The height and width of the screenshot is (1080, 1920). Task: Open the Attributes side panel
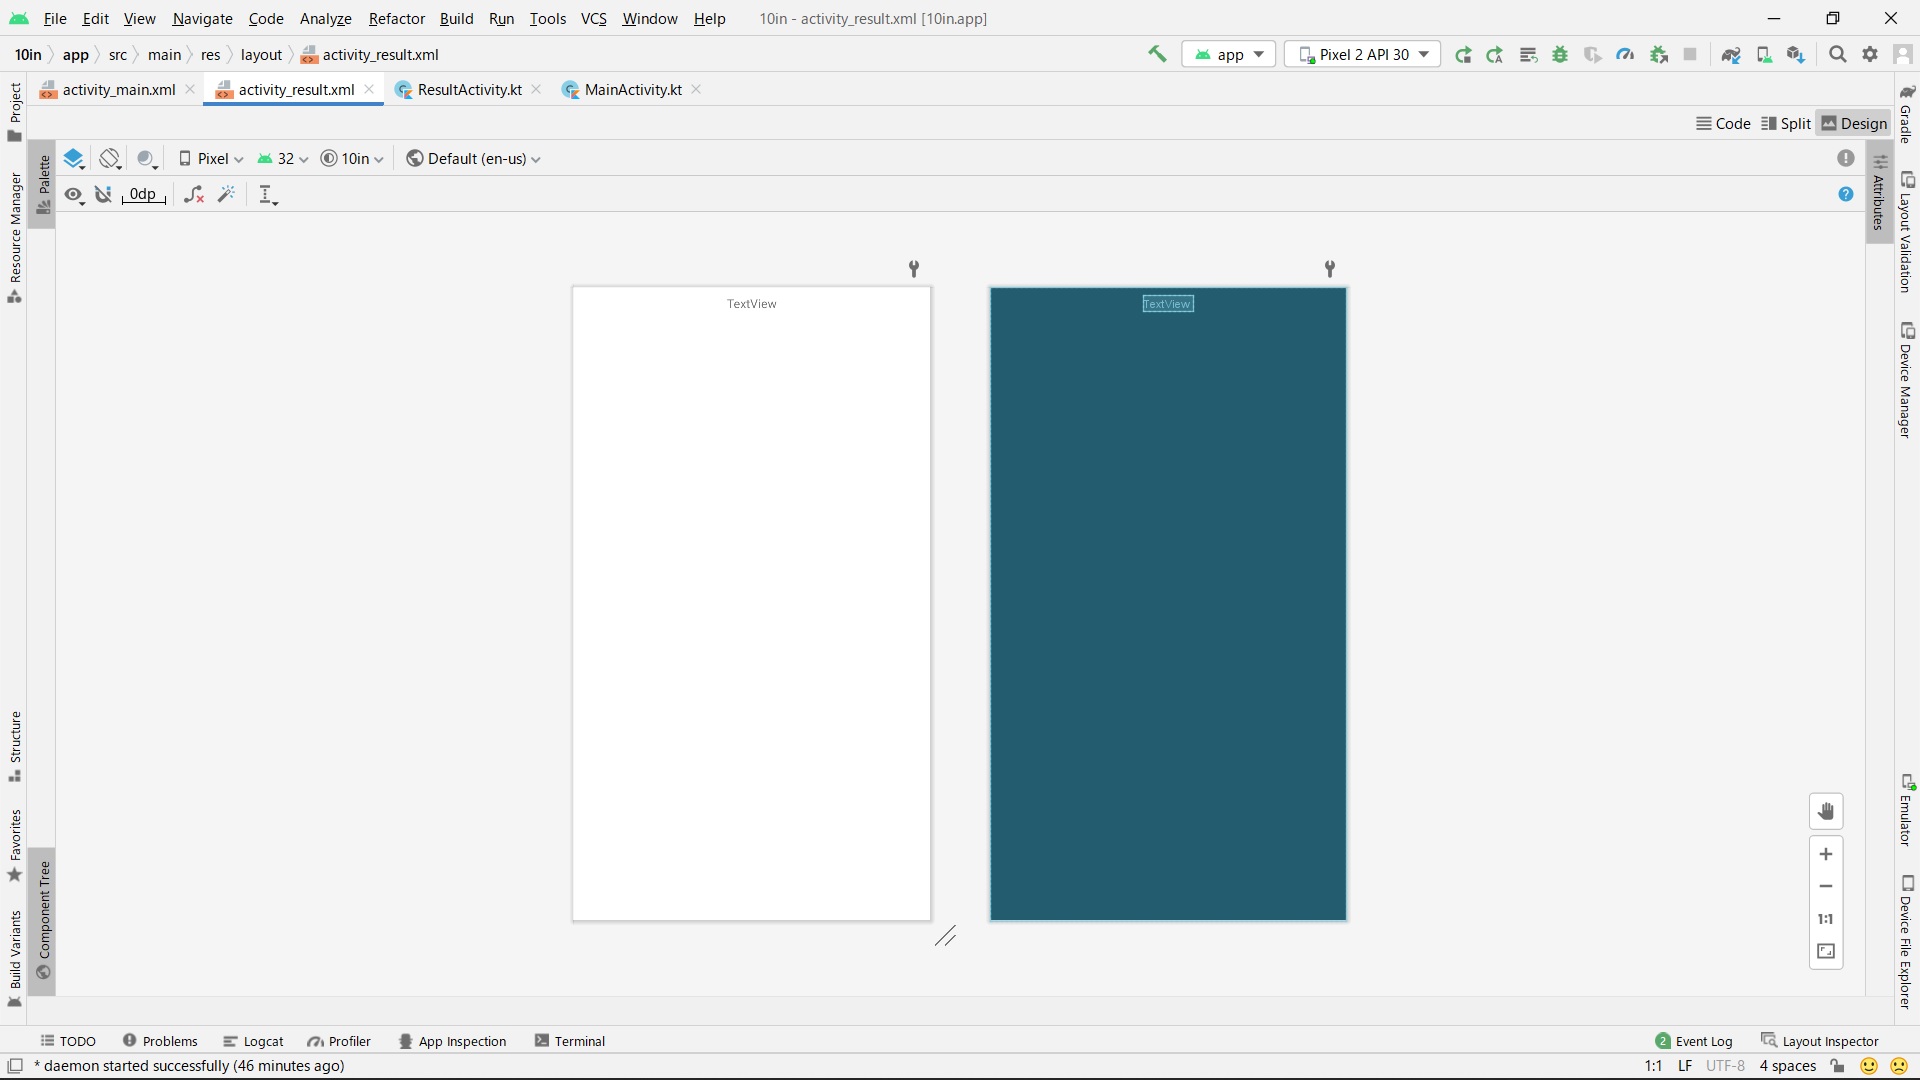1879,192
